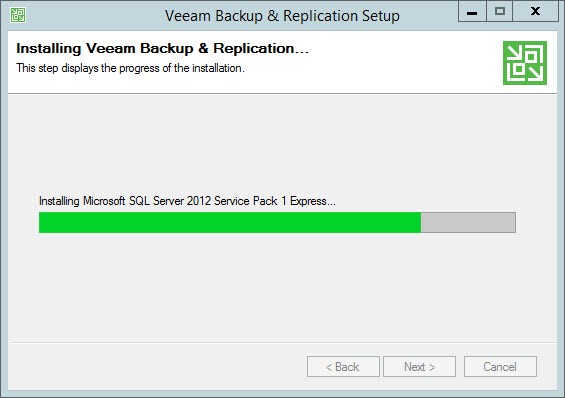Click the large green Veeam logo

525,63
